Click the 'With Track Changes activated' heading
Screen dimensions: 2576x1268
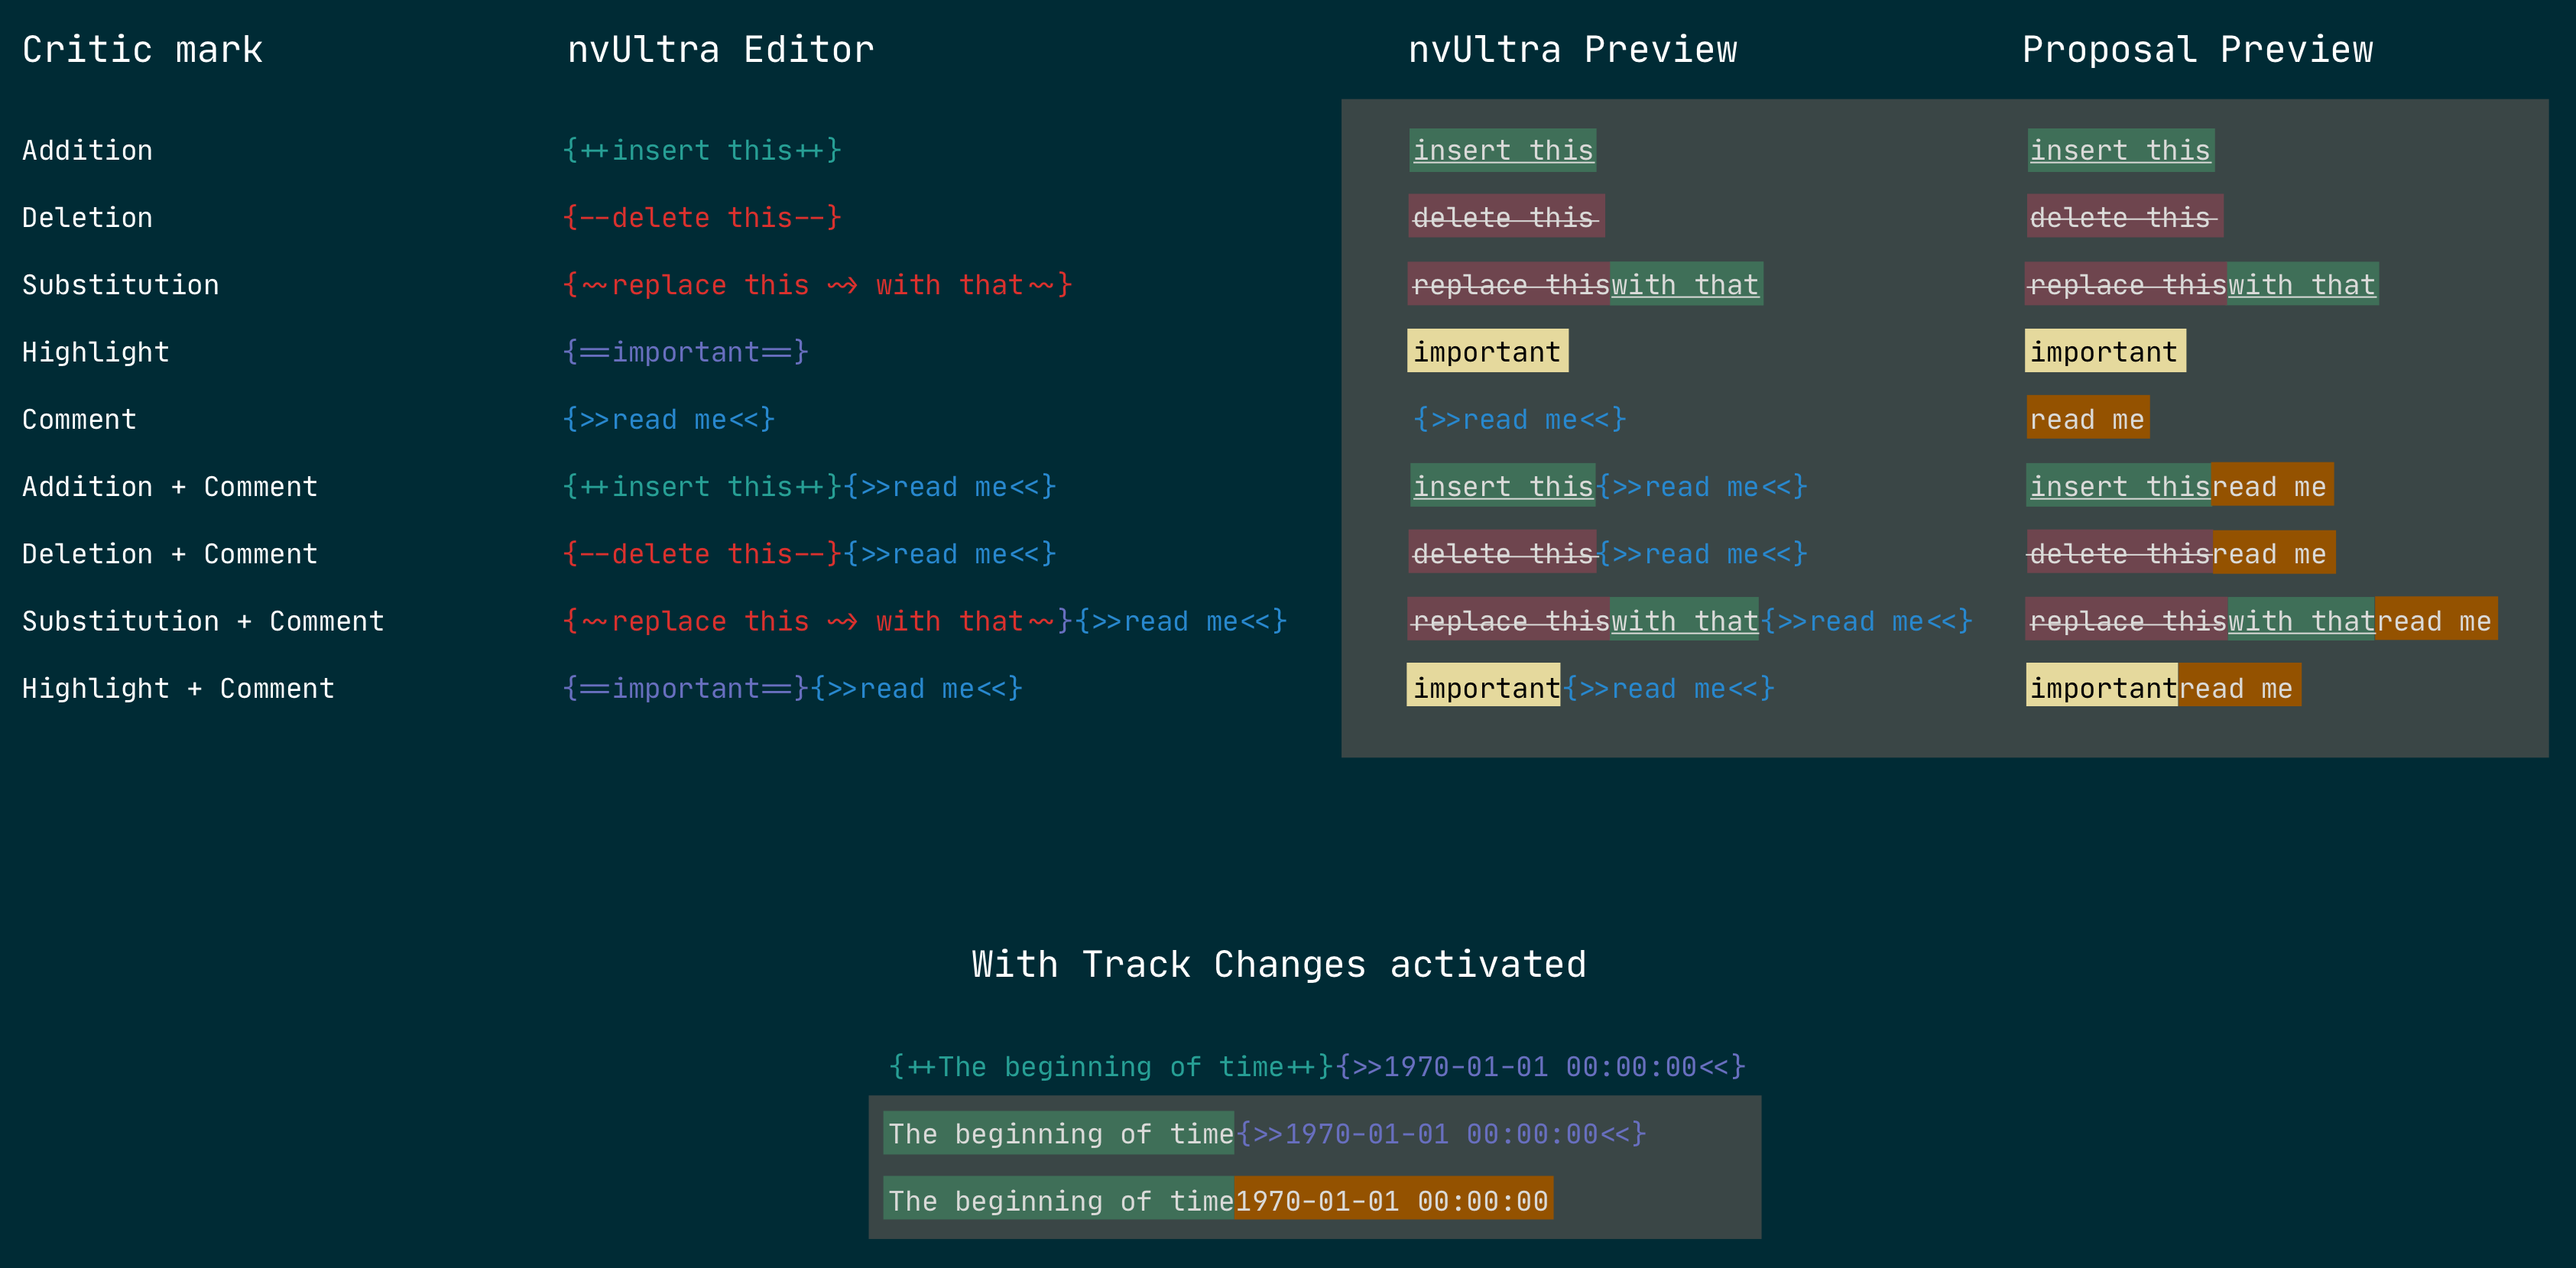click(x=1278, y=964)
